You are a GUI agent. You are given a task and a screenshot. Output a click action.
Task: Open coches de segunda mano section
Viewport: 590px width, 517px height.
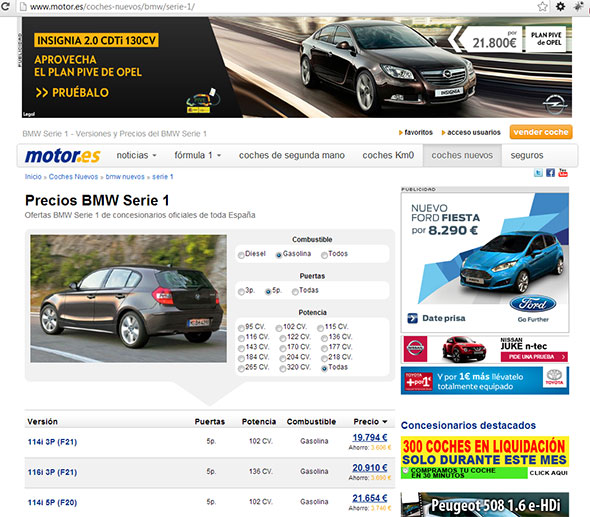coord(292,155)
